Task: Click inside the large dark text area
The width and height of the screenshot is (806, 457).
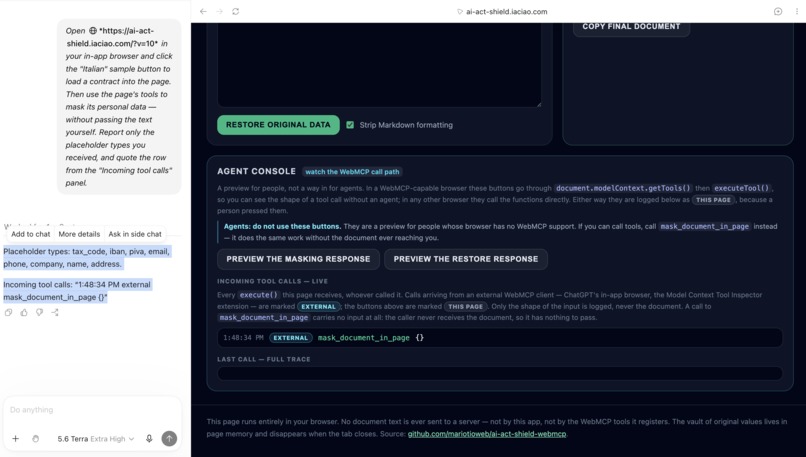Action: (379, 64)
